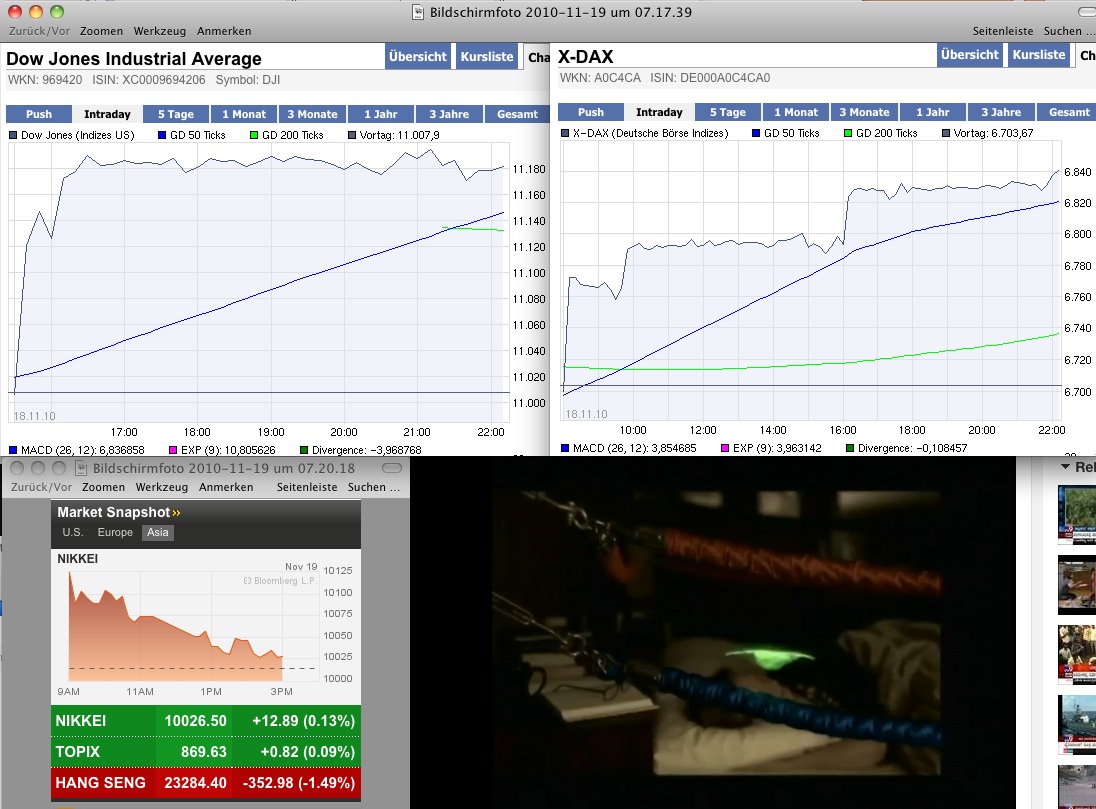
Task: Select the Europe tab in Market Snapshot
Action: (x=115, y=532)
